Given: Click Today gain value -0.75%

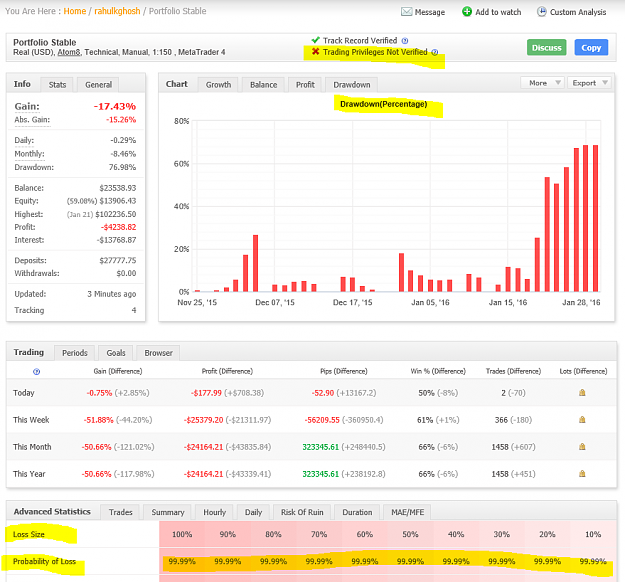Looking at the screenshot, I should [99, 393].
